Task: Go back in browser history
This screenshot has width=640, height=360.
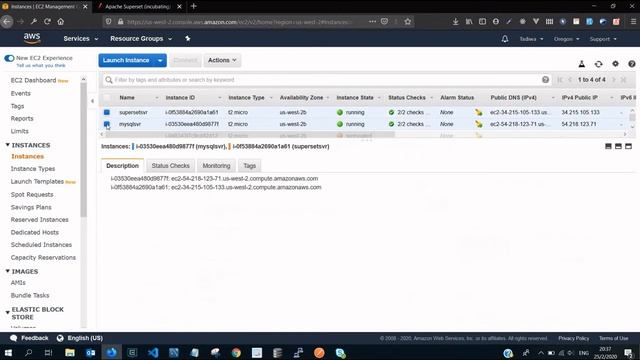Action: [7, 21]
